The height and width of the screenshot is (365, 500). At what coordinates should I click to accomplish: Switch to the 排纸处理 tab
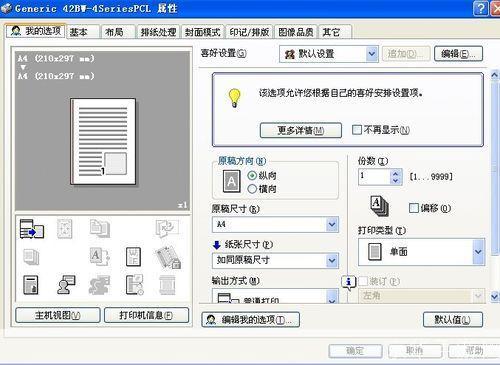click(x=158, y=32)
